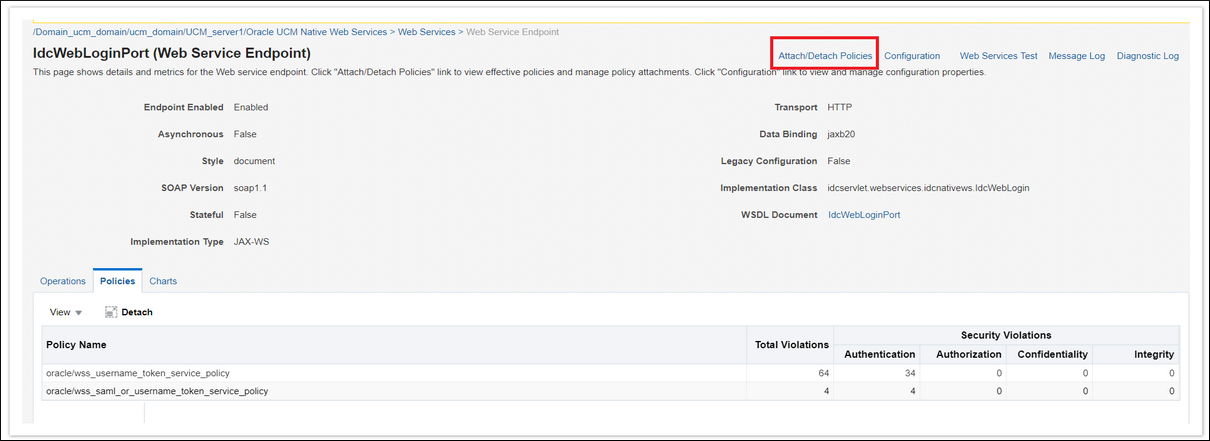This screenshot has height=441, width=1210.
Task: Select oracle/wss_saml_or_username_token_service_policy row
Action: pyautogui.click(x=610, y=391)
